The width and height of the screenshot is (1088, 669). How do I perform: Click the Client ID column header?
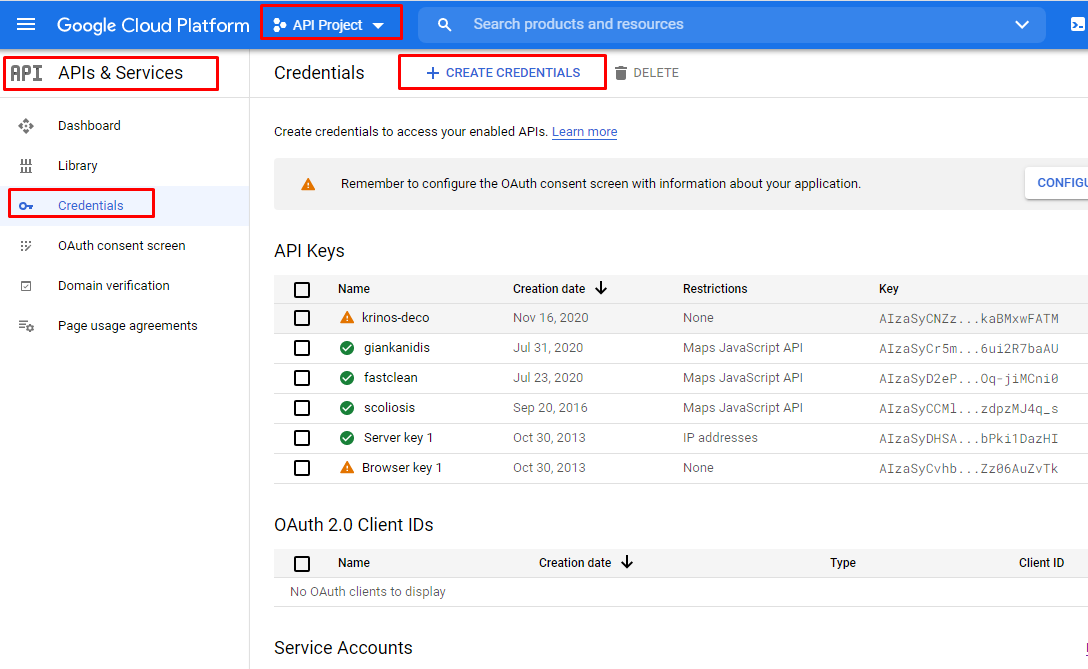(x=1041, y=563)
